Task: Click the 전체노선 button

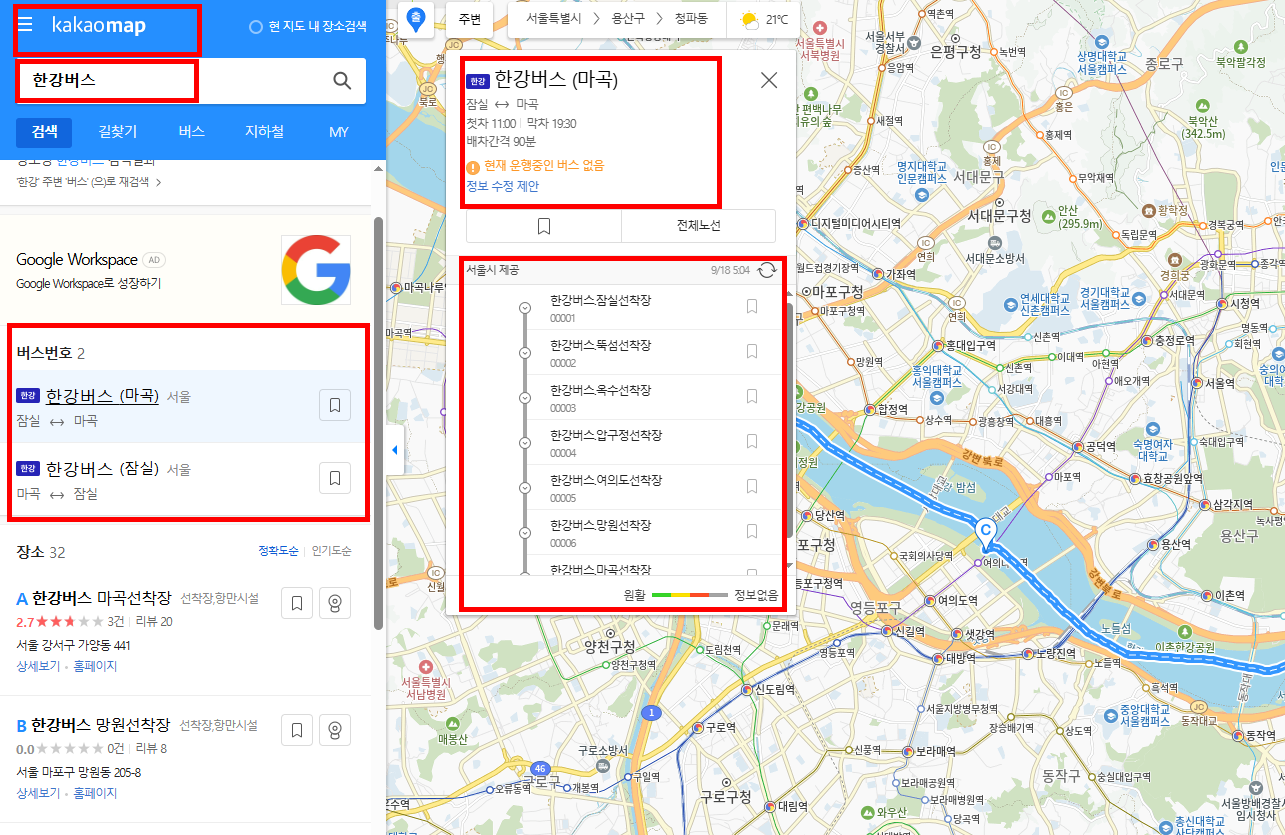Action: point(699,226)
